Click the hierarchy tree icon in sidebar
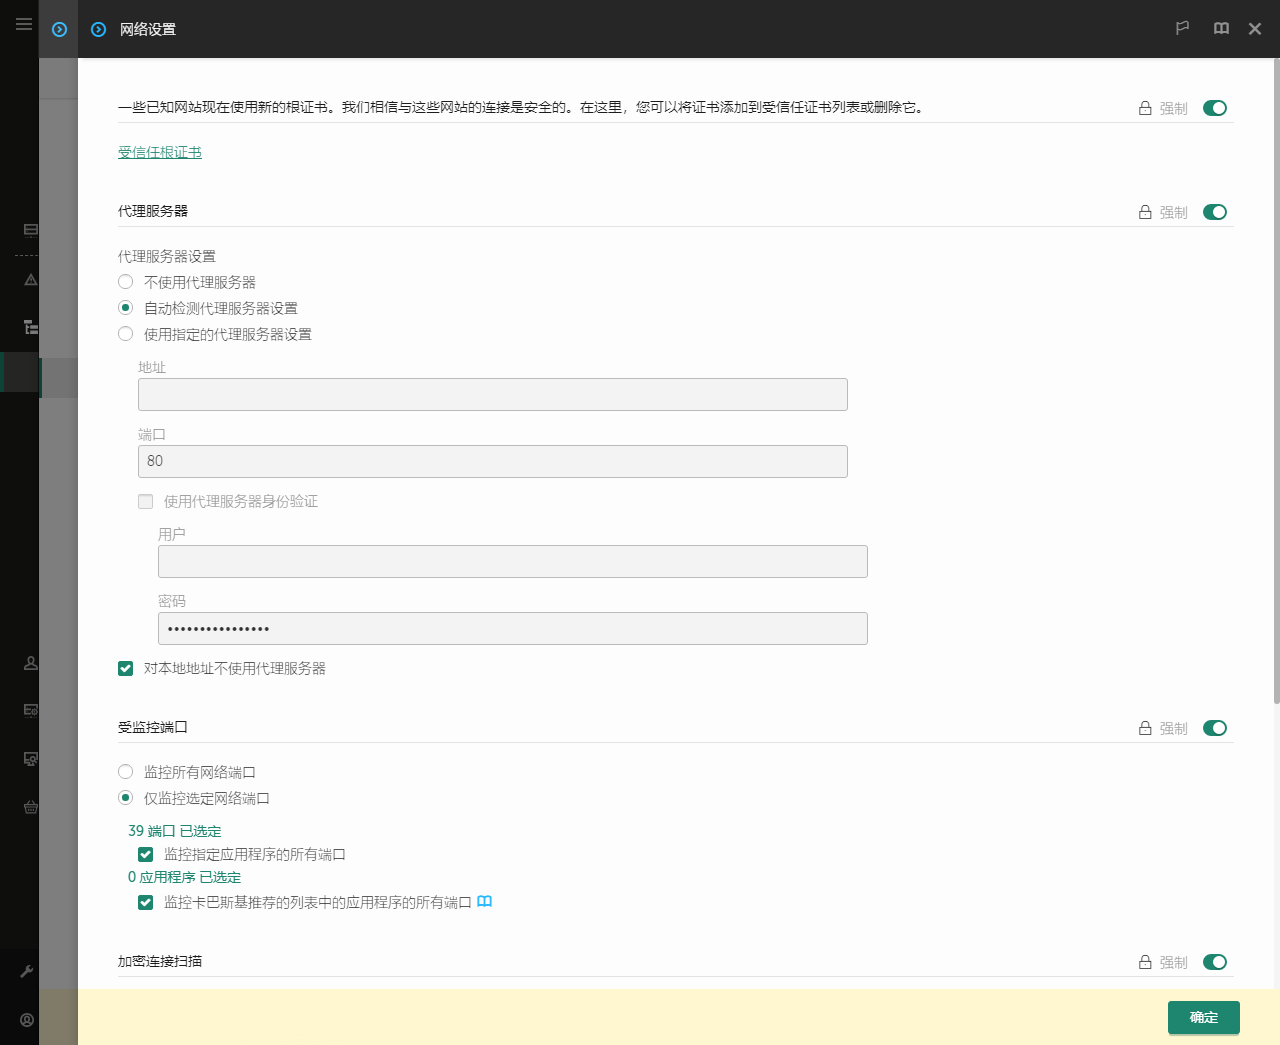1280x1045 pixels. pyautogui.click(x=31, y=327)
